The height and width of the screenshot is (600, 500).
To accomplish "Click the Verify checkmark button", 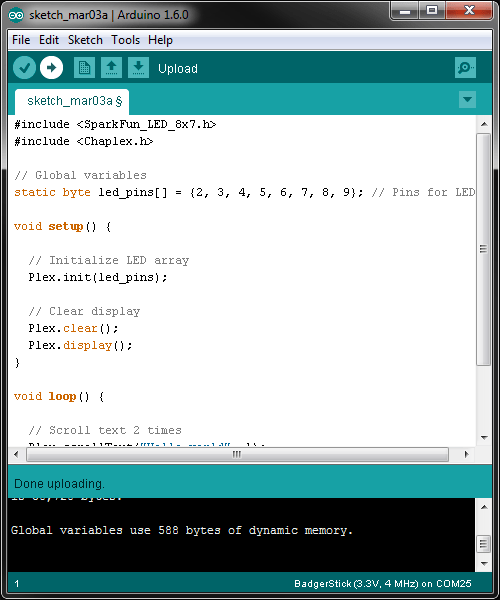I will point(24,68).
